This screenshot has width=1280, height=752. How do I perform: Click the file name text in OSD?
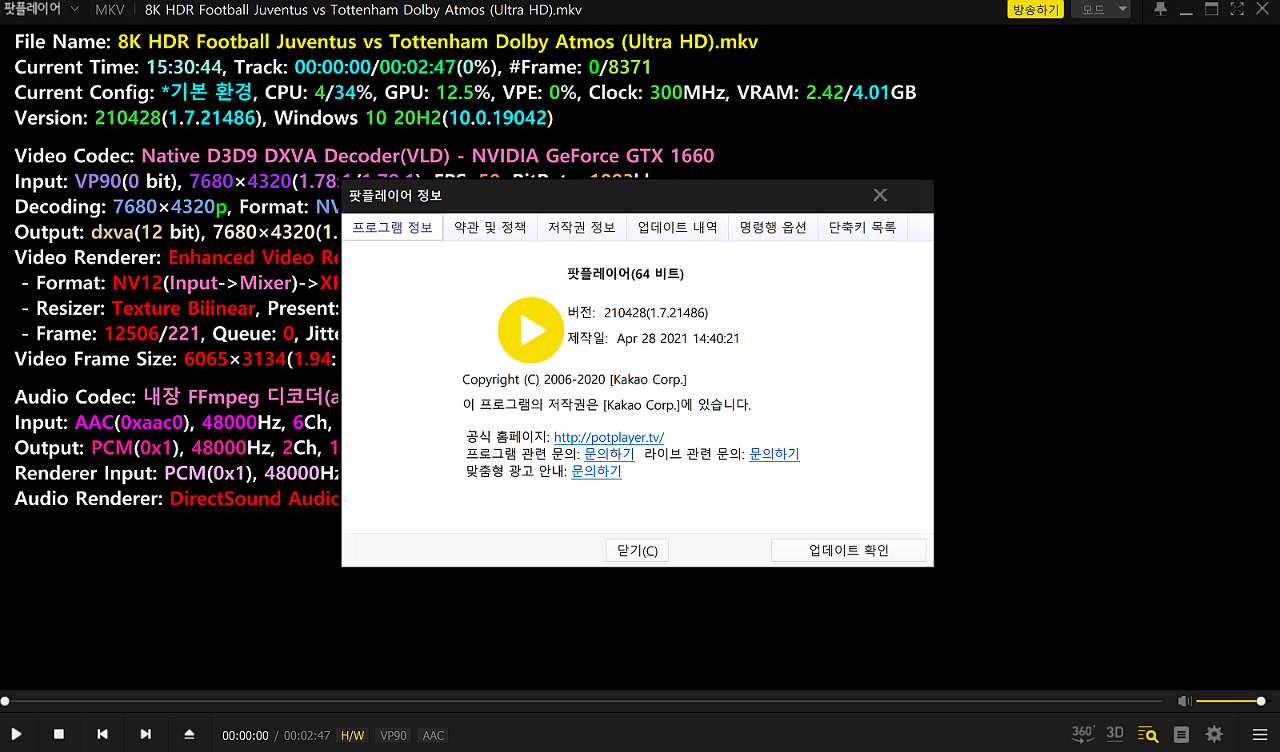[x=438, y=42]
